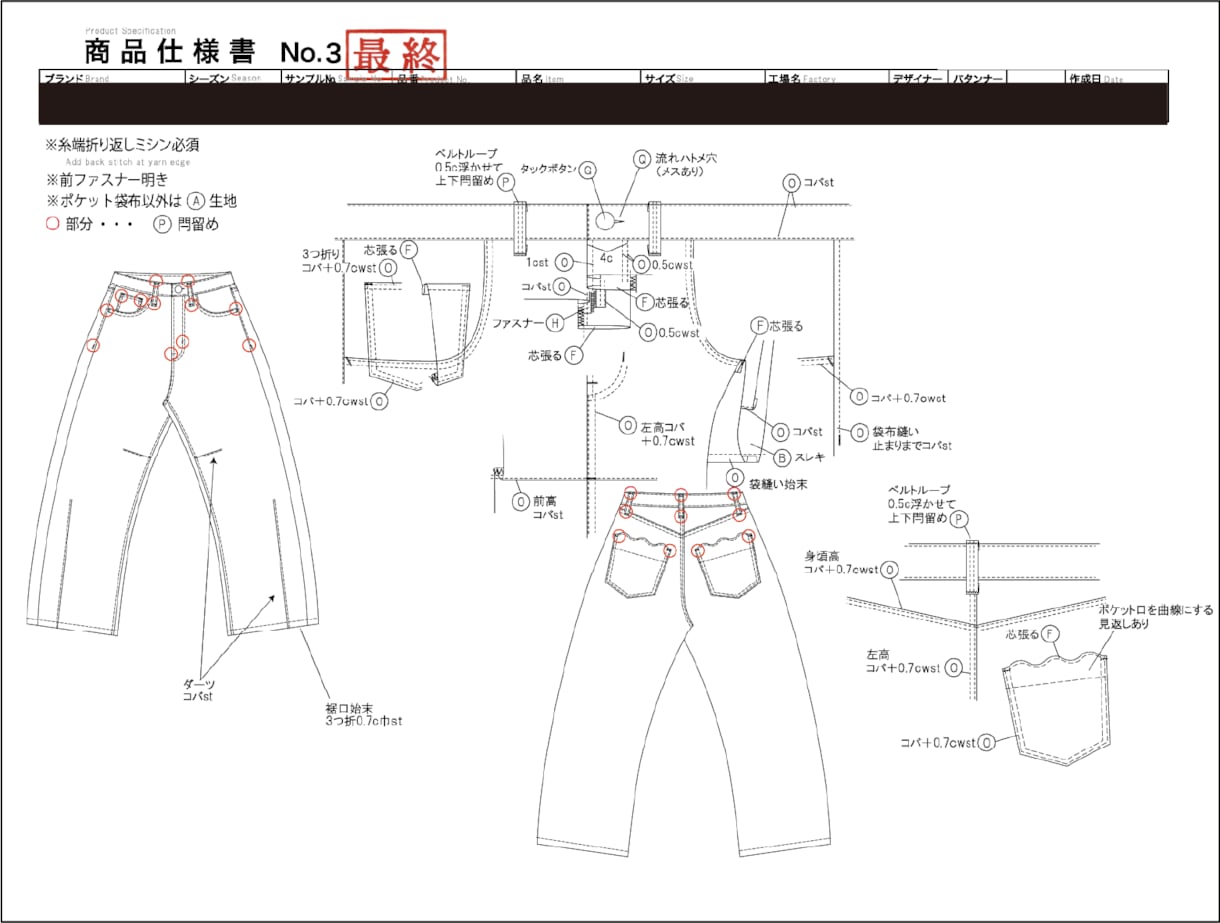Click the red 最終 stamp

[395, 53]
